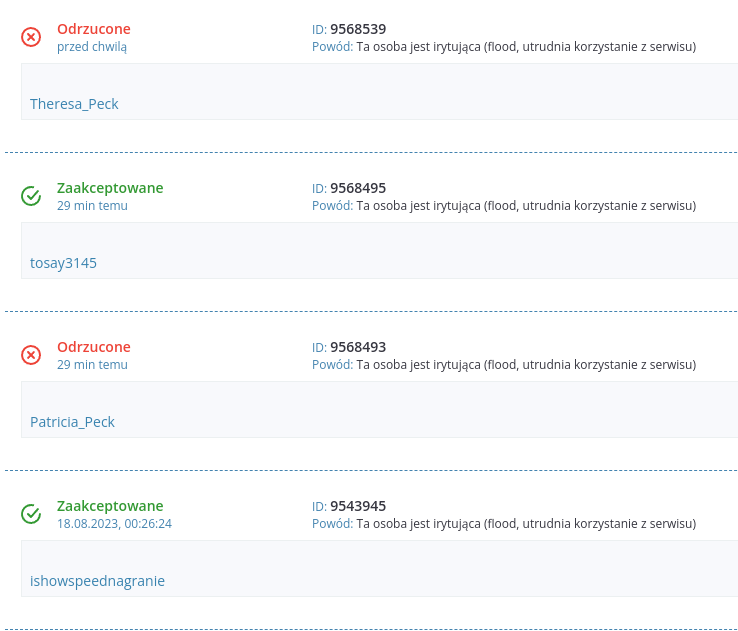Image resolution: width=738 pixels, height=631 pixels.
Task: Open the tosay3145 user profile link
Action: (x=63, y=263)
